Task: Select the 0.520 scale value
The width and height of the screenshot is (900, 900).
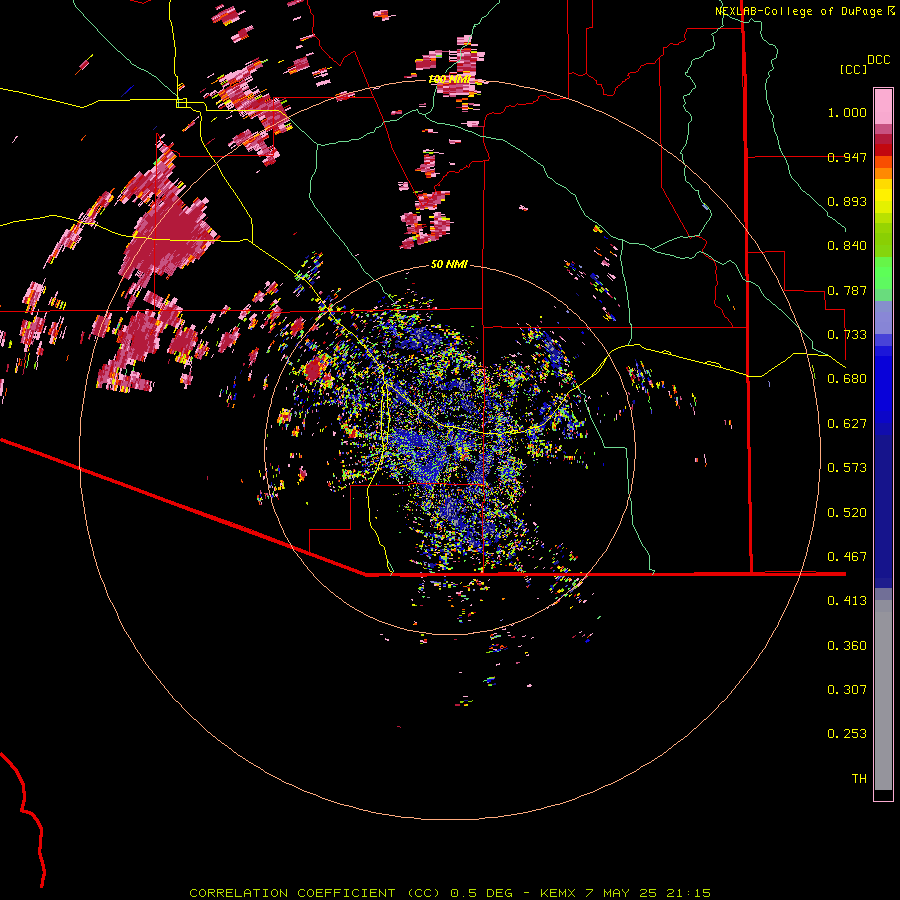Action: (847, 513)
